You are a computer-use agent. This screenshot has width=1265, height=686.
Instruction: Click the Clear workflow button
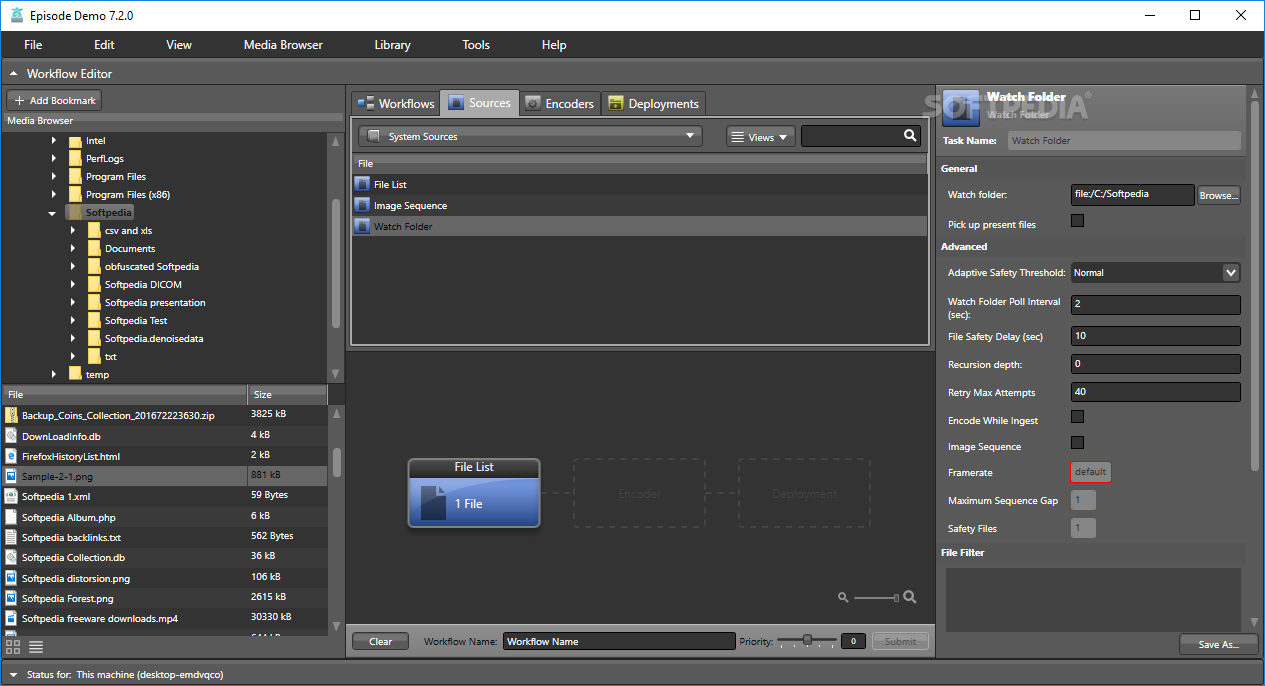(380, 641)
